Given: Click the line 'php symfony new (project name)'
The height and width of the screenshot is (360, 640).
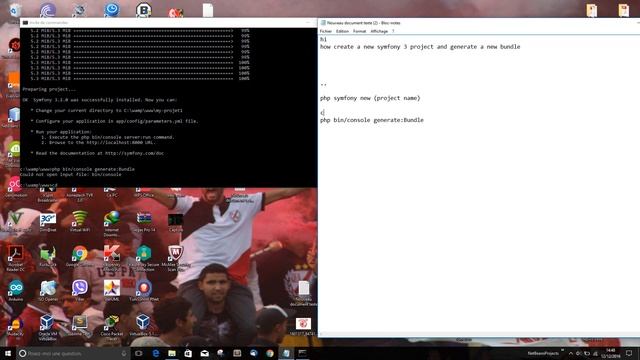Looking at the screenshot, I should pyautogui.click(x=370, y=98).
